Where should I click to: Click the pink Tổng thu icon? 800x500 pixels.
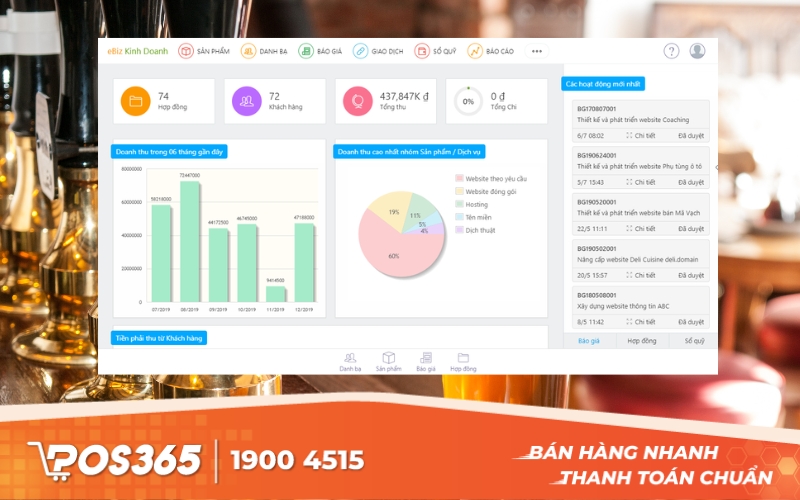pos(358,101)
